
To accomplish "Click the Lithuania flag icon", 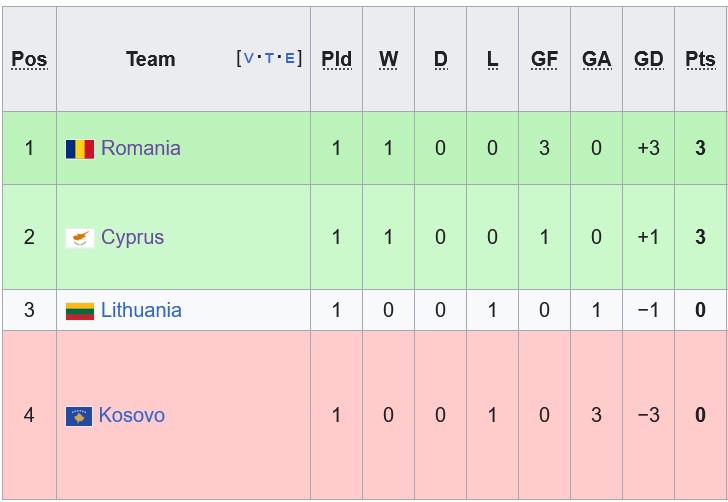I will [x=80, y=311].
